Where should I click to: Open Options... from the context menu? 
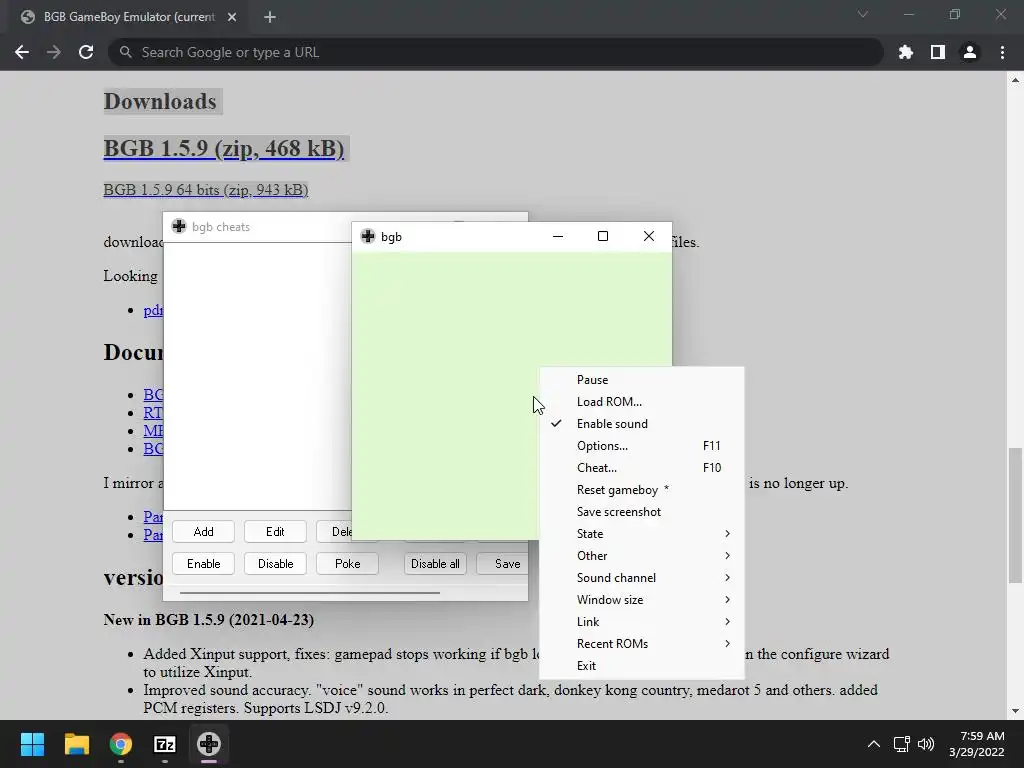pyautogui.click(x=641, y=446)
